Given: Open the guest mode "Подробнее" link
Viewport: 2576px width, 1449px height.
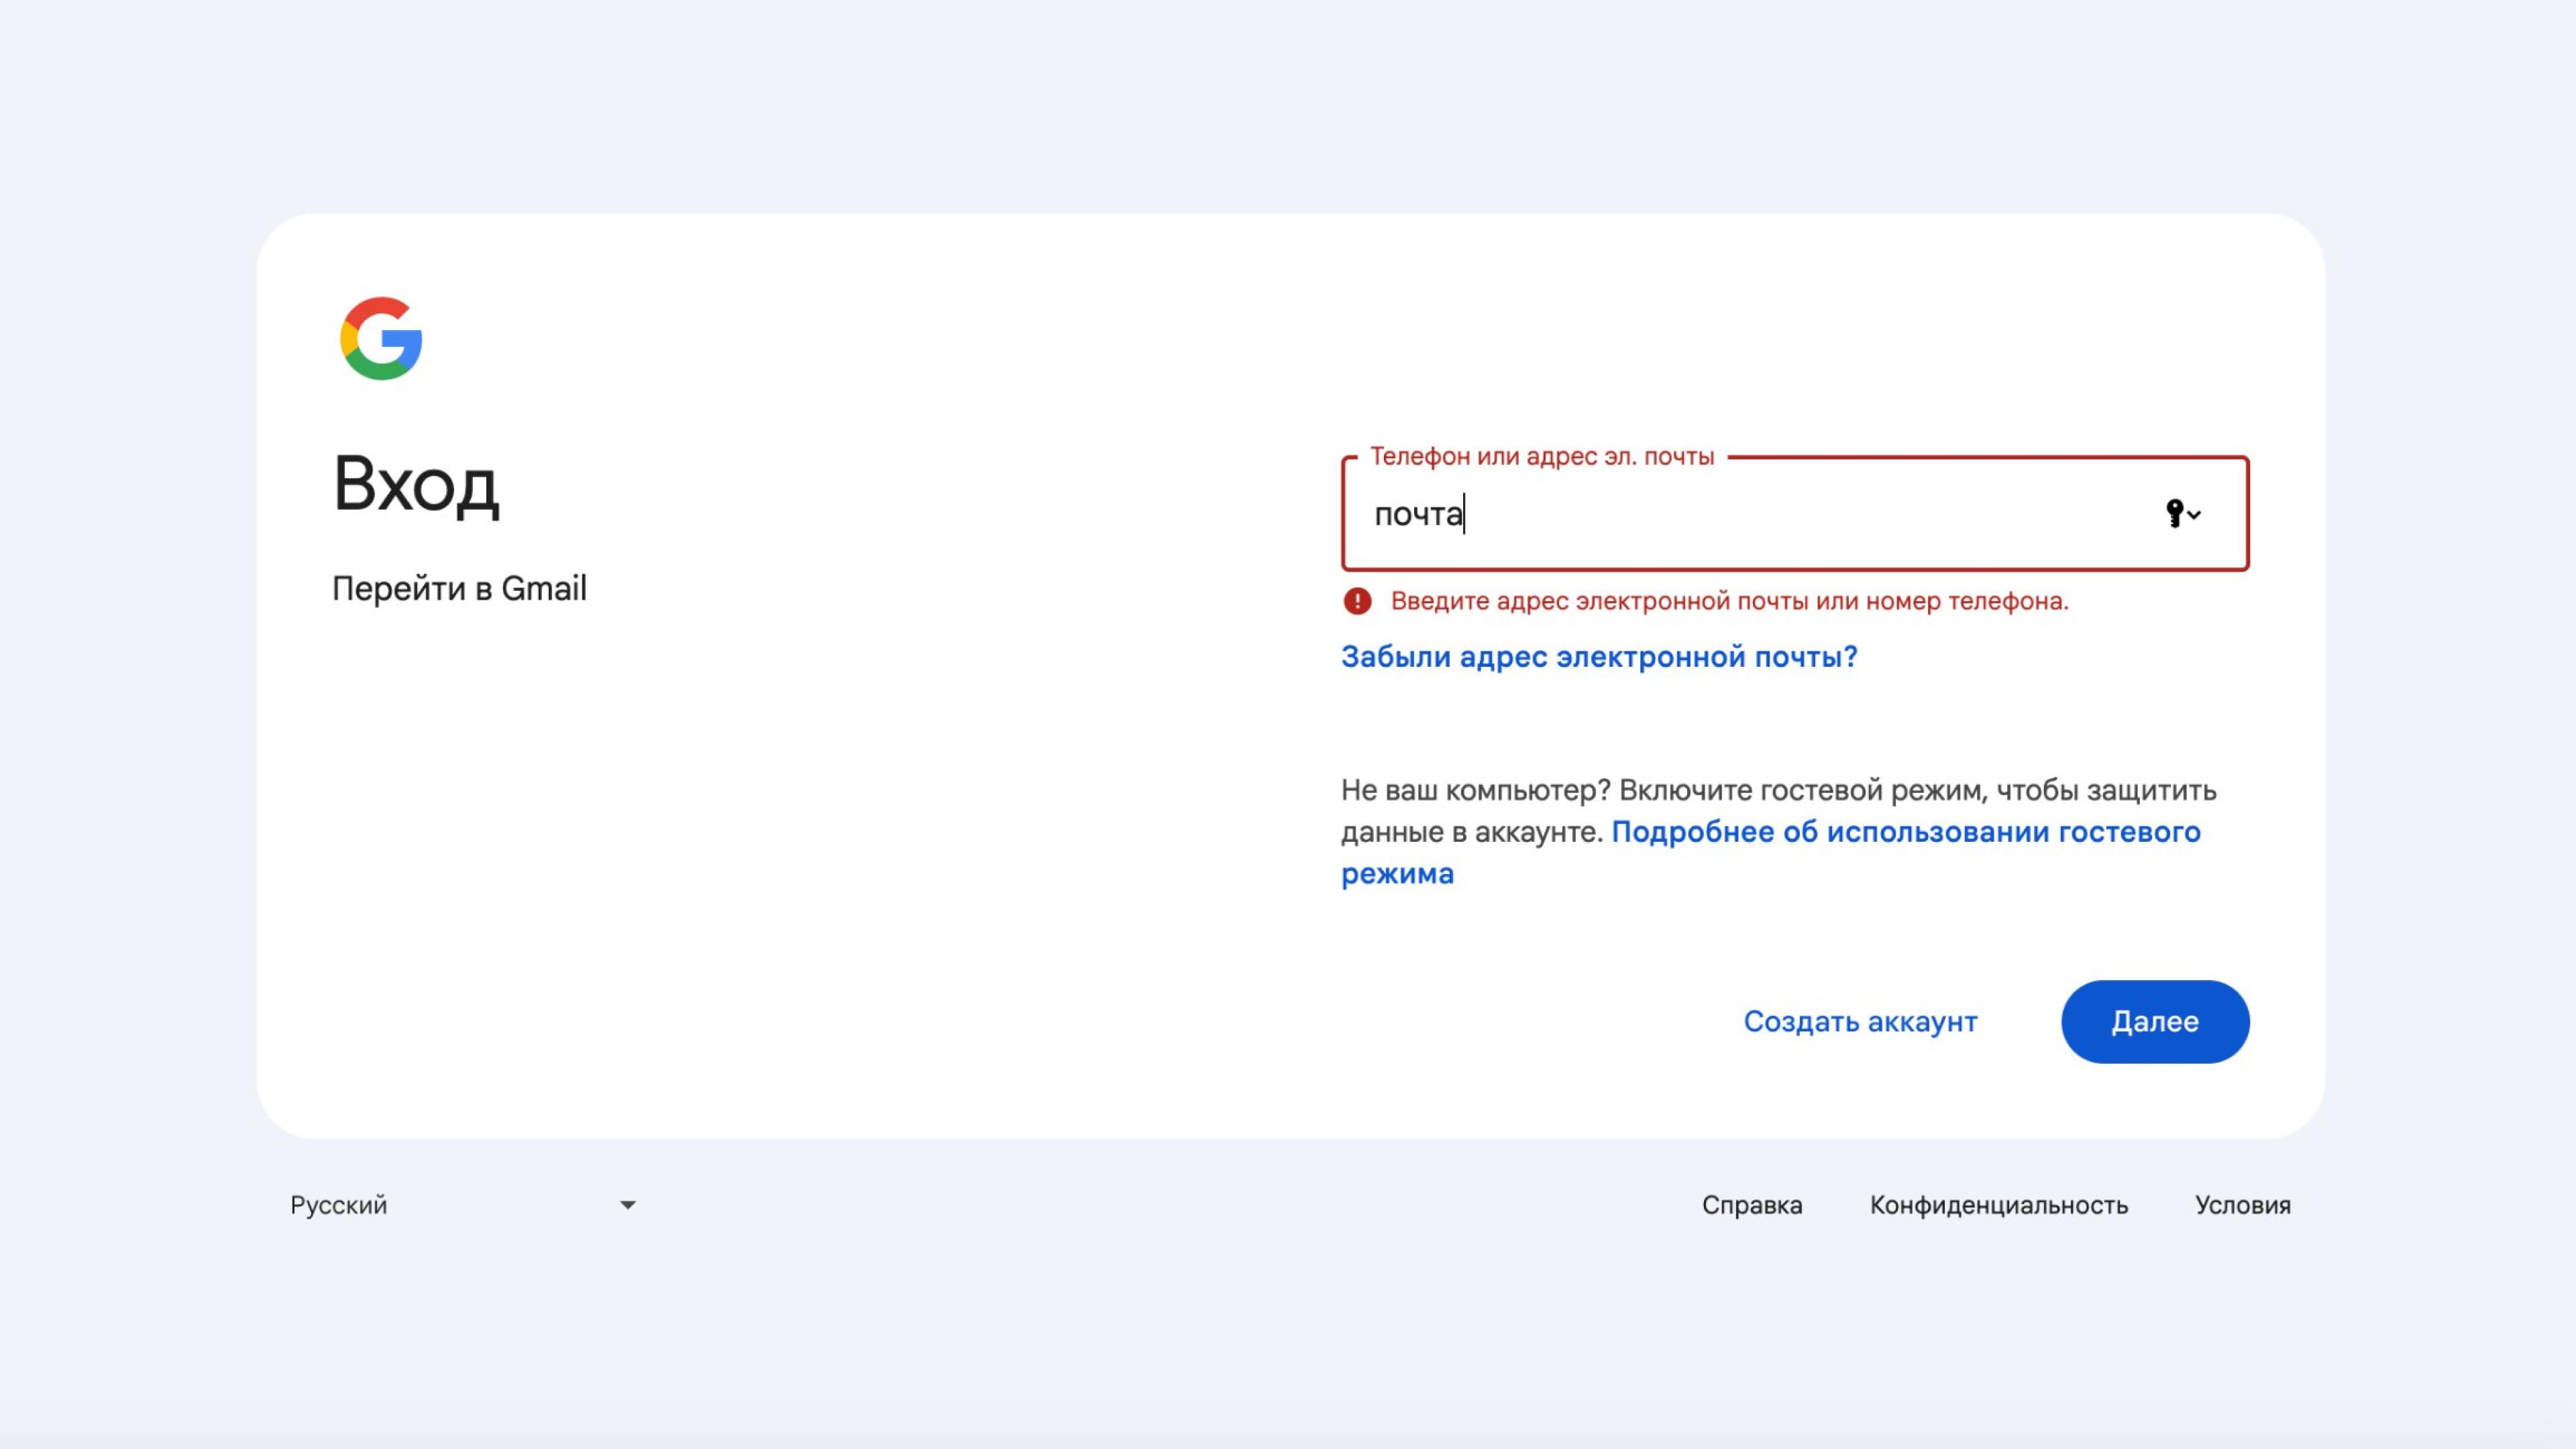Looking at the screenshot, I should pos(1905,832).
